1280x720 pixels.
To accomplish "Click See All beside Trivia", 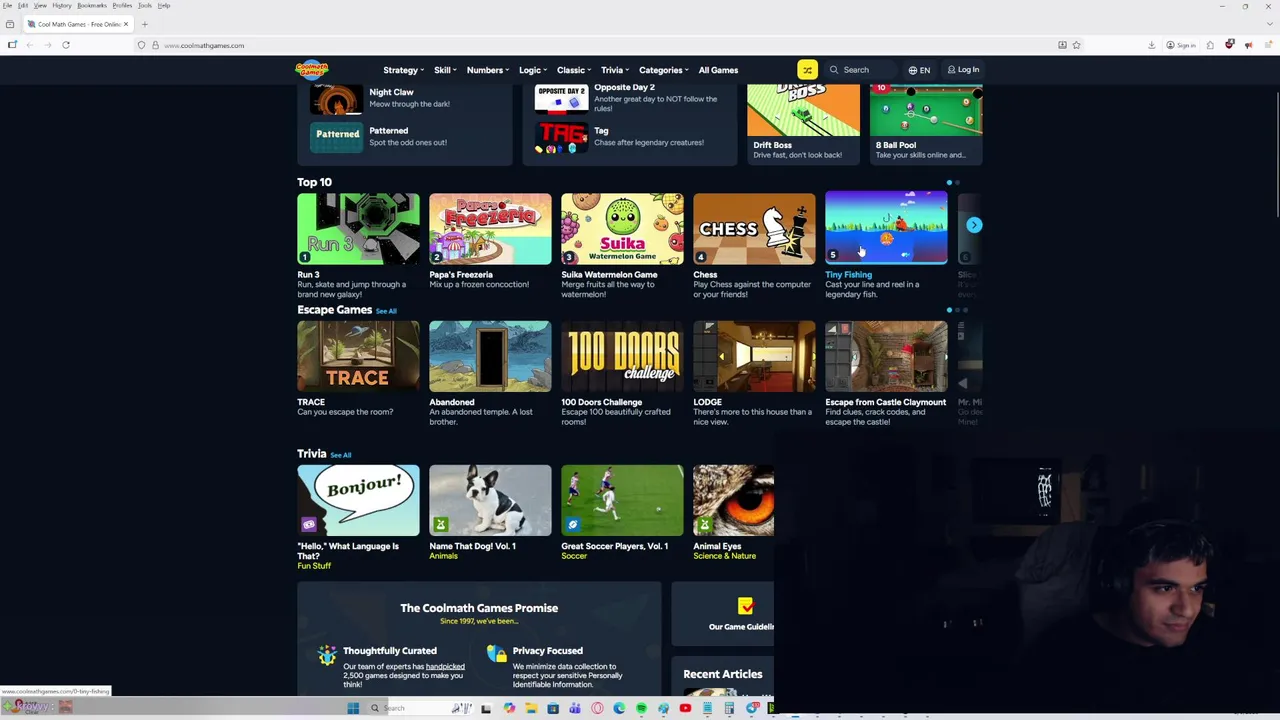I will pos(341,455).
